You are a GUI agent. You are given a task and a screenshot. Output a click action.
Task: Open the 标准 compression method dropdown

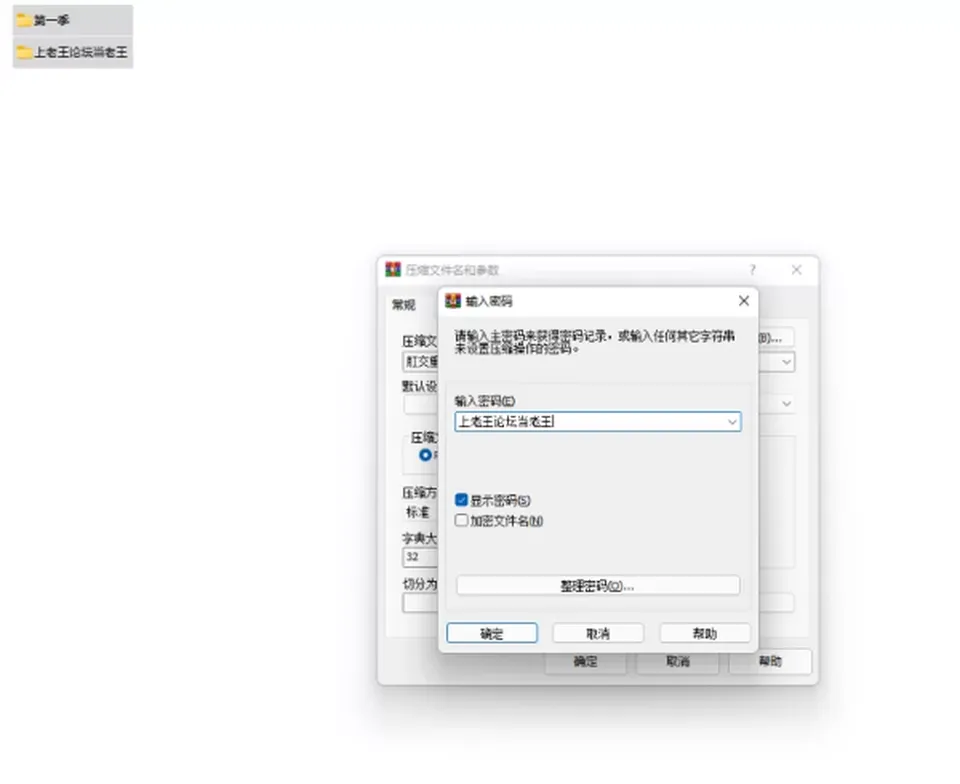419,512
